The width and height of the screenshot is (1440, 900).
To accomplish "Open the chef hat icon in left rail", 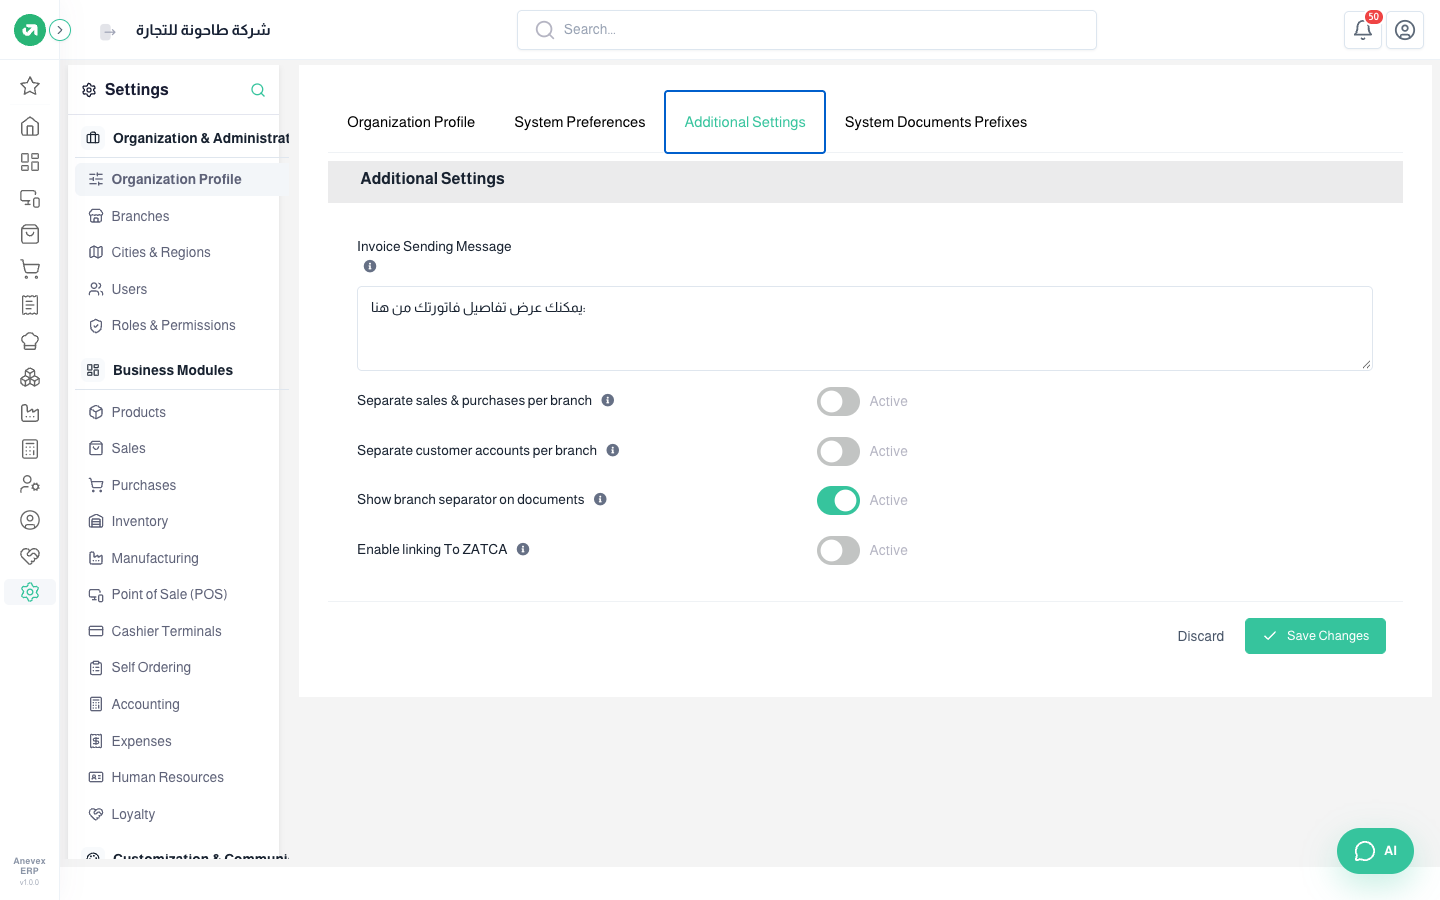I will [x=30, y=341].
